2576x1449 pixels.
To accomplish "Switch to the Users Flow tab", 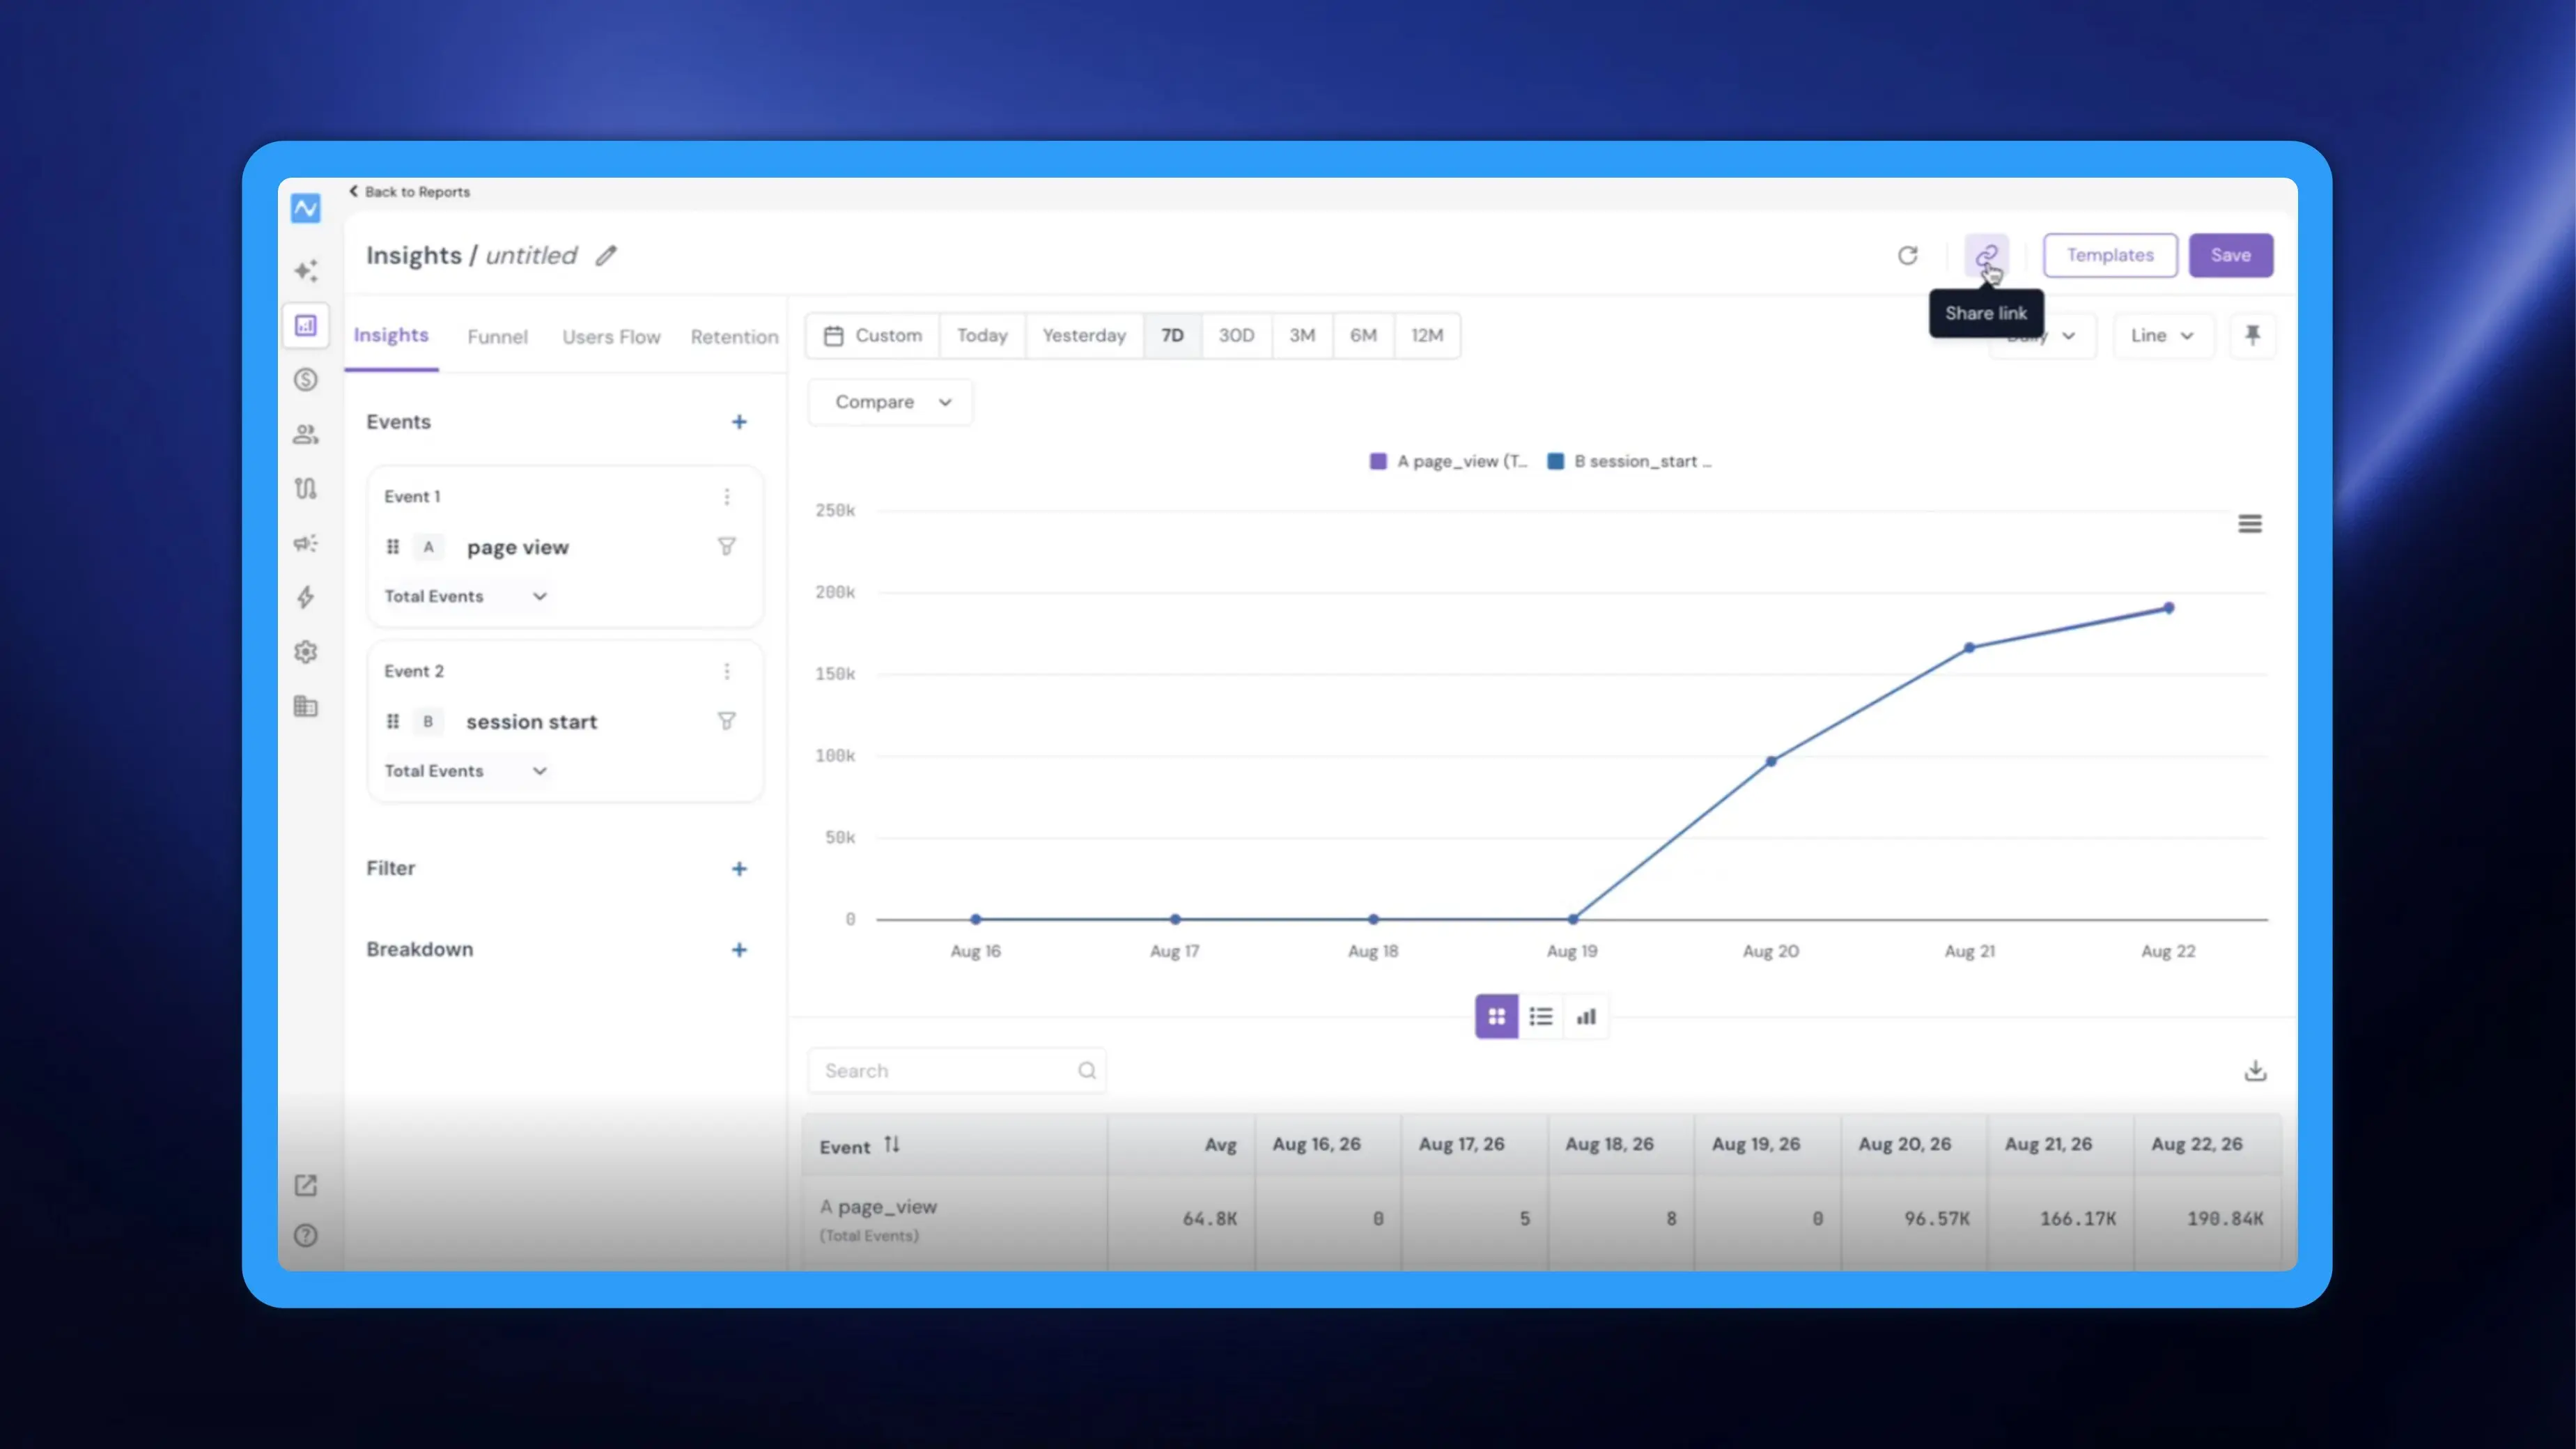I will point(611,337).
